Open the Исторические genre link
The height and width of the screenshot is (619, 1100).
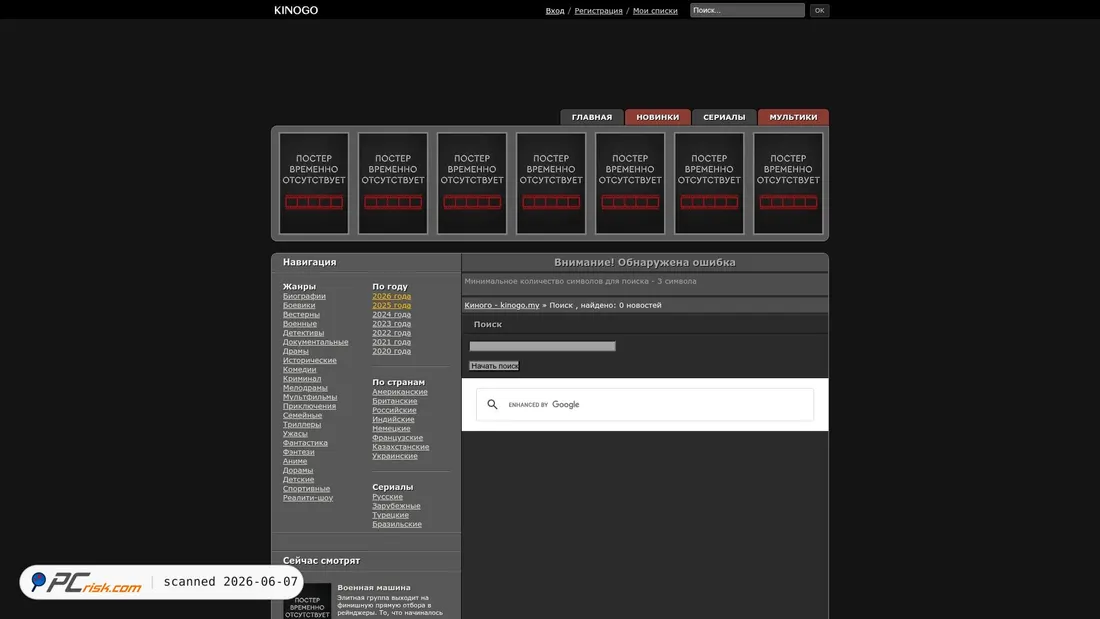coord(309,360)
